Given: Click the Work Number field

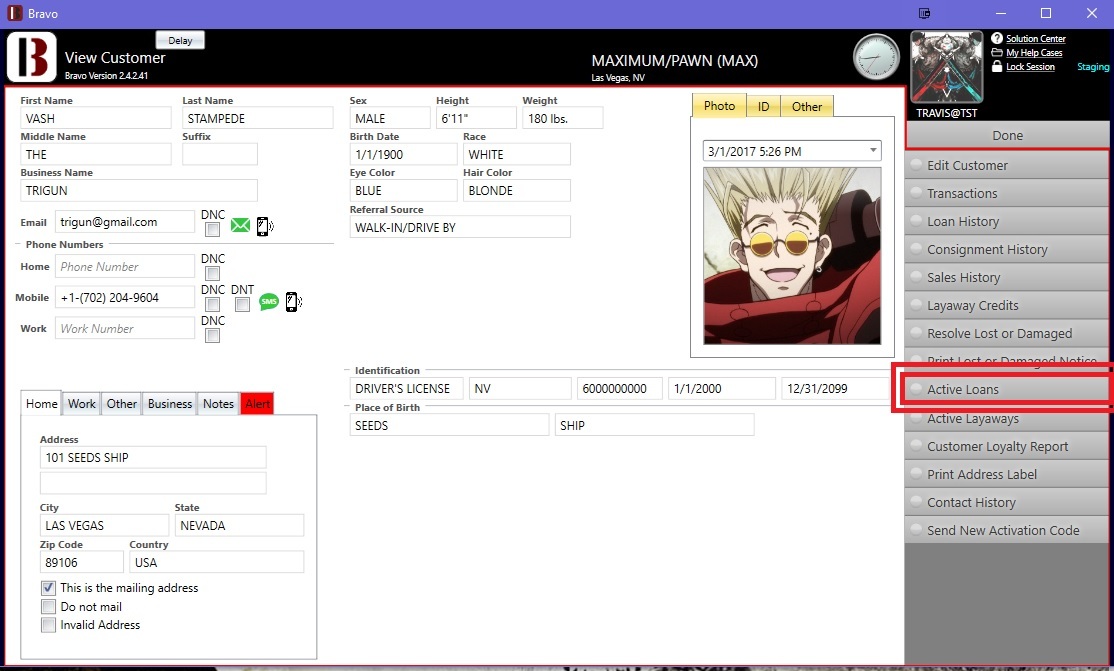Looking at the screenshot, I should click(124, 328).
